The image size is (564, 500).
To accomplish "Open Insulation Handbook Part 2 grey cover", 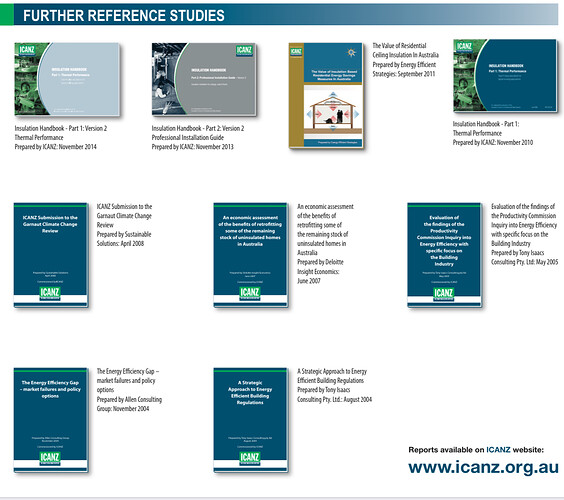I will pyautogui.click(x=204, y=79).
